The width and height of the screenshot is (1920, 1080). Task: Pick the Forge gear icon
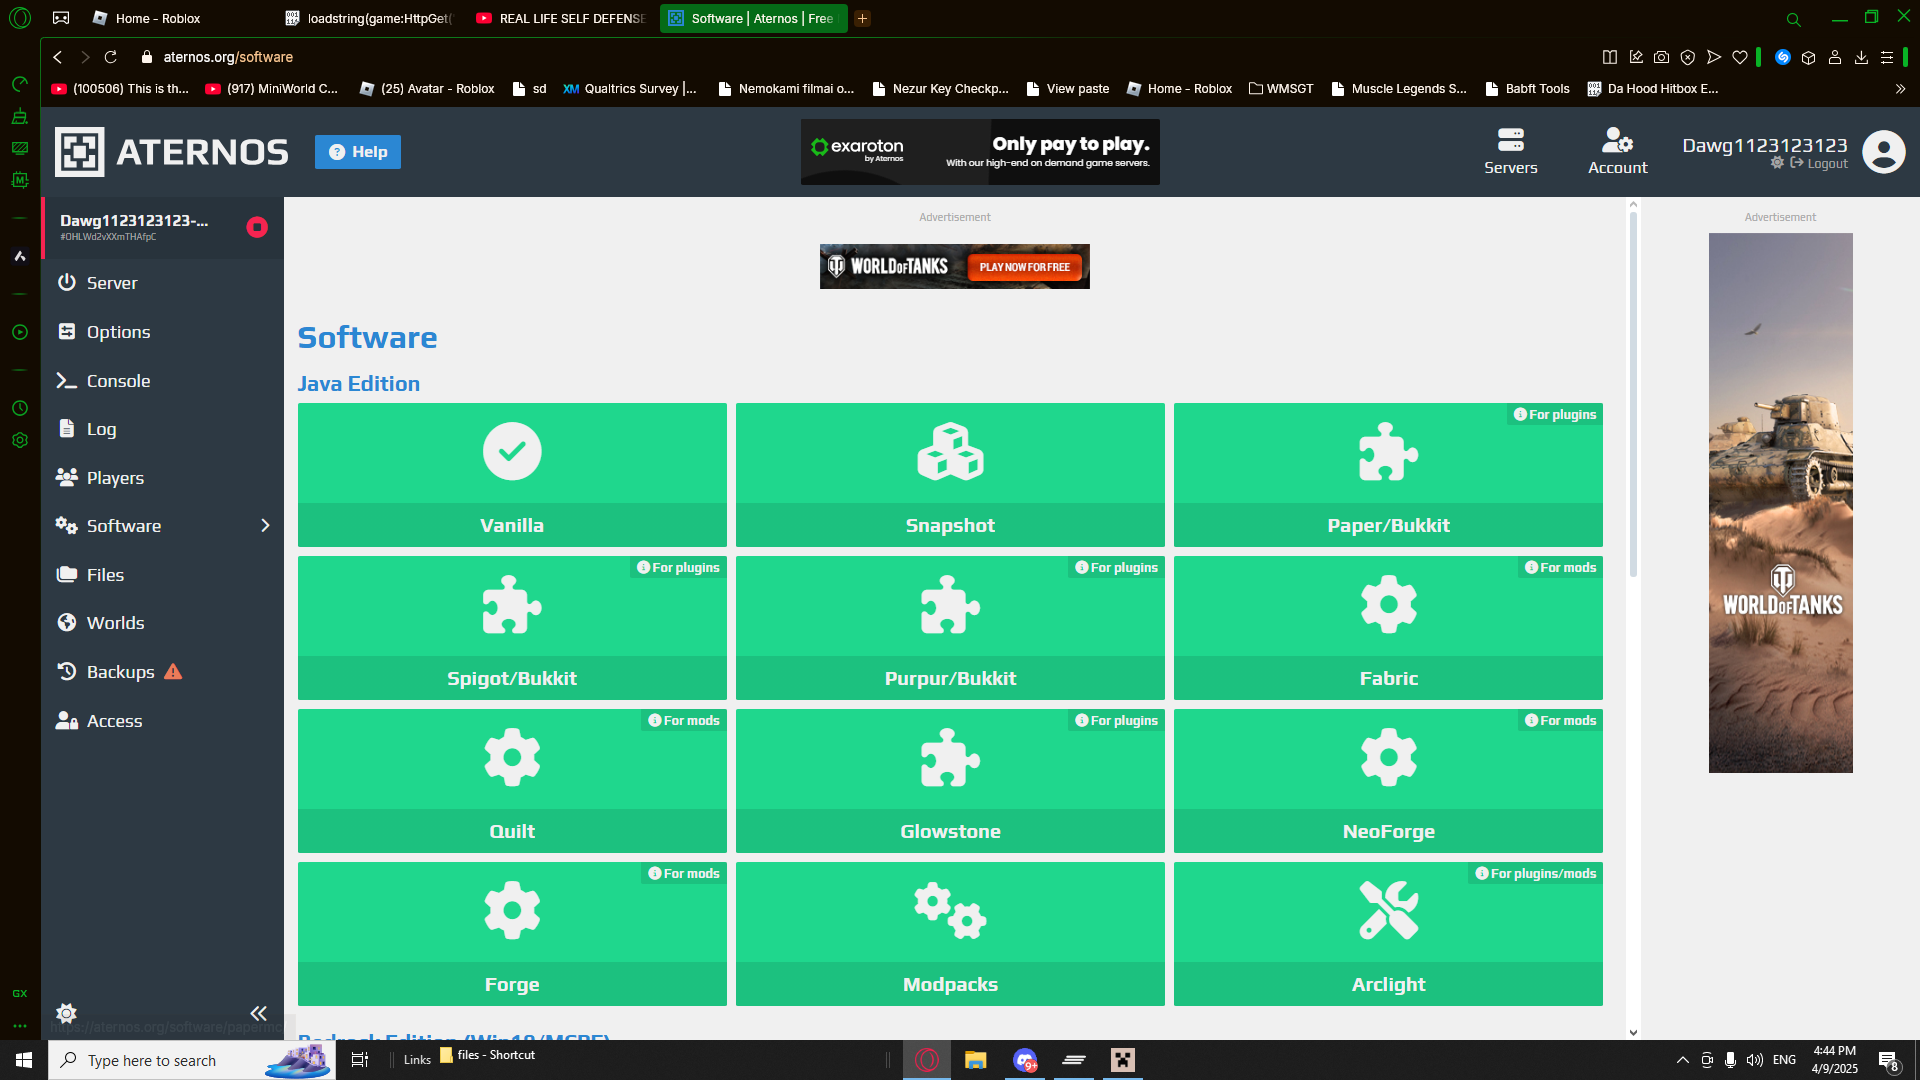pos(512,910)
